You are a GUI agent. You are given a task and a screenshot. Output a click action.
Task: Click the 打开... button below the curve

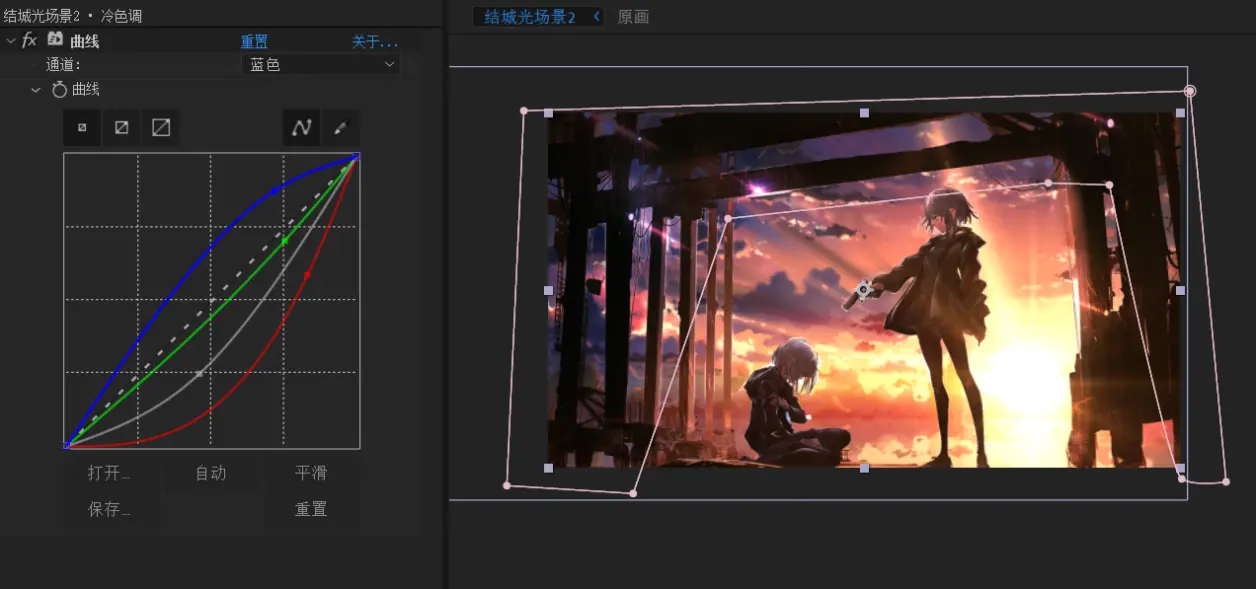(x=110, y=473)
